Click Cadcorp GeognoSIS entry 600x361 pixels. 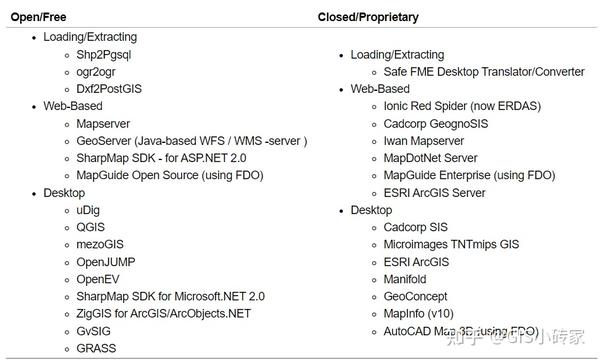tap(436, 124)
